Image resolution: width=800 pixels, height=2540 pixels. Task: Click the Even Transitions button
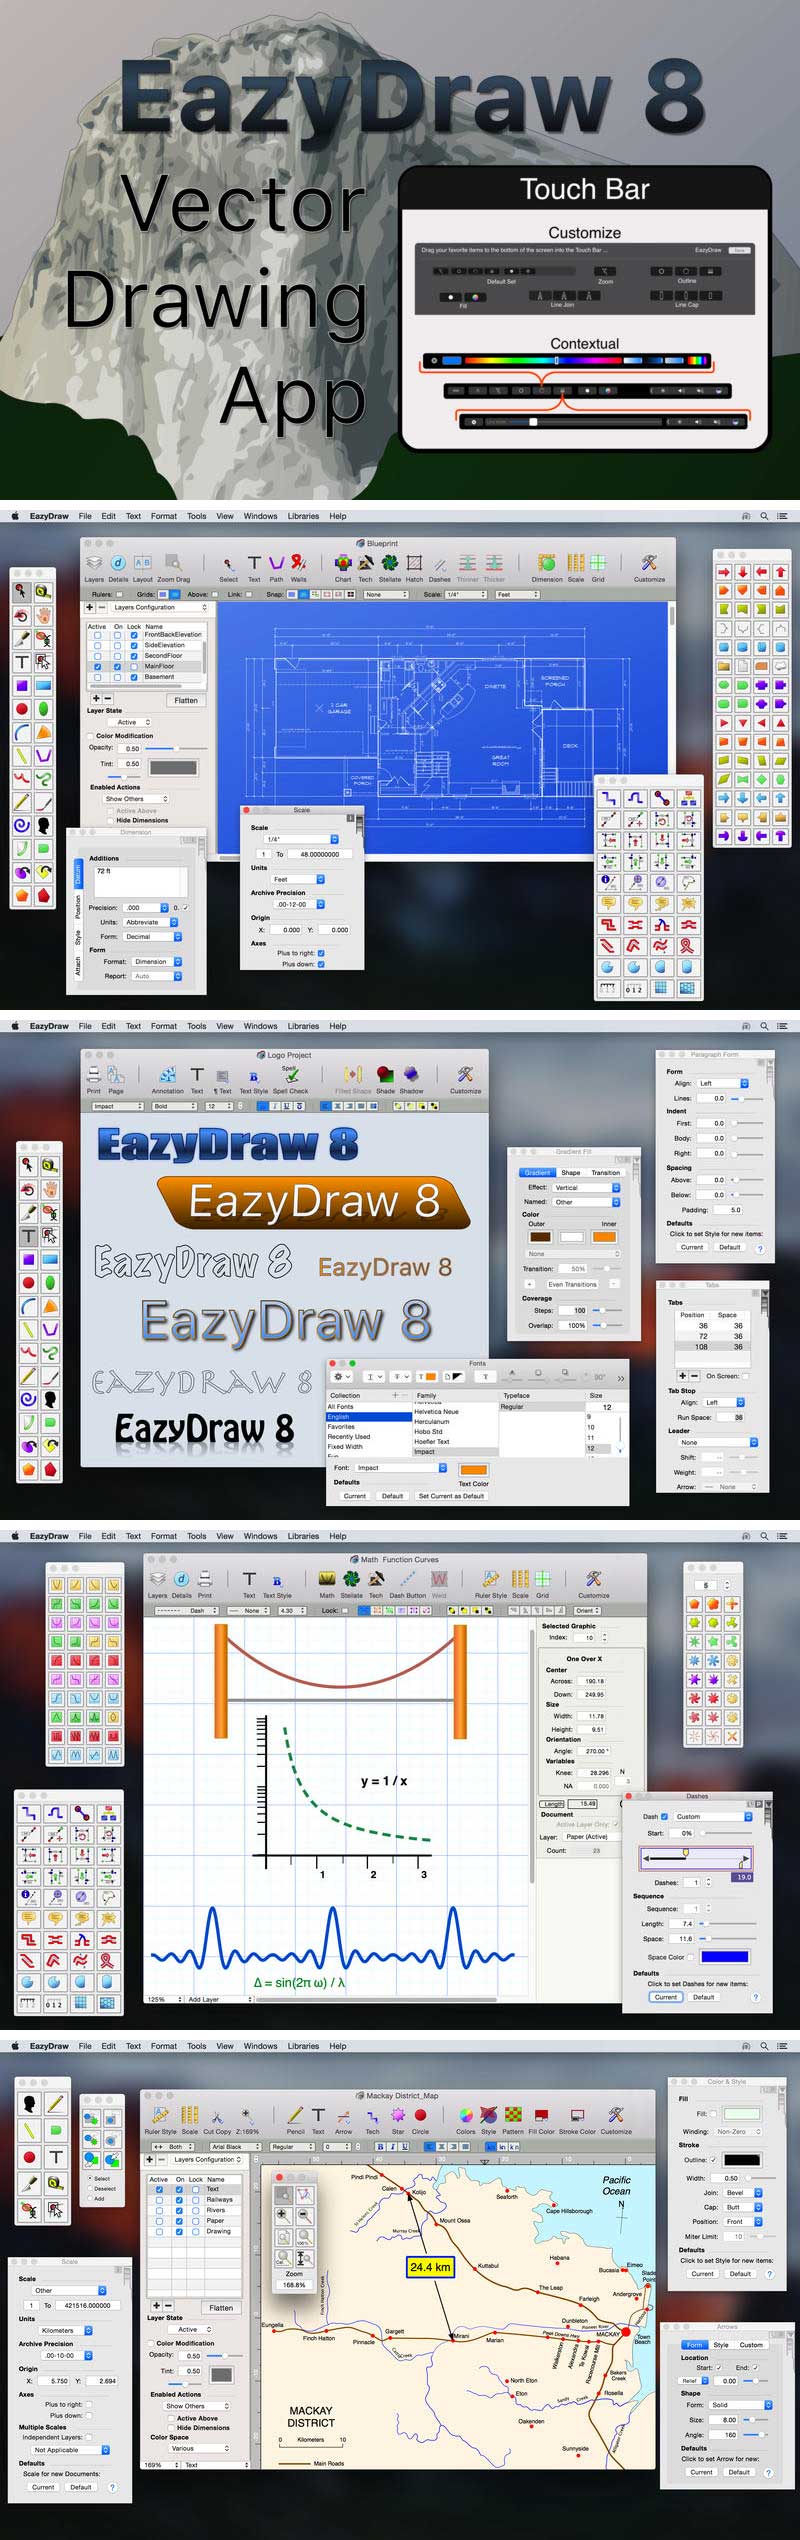click(x=571, y=1284)
